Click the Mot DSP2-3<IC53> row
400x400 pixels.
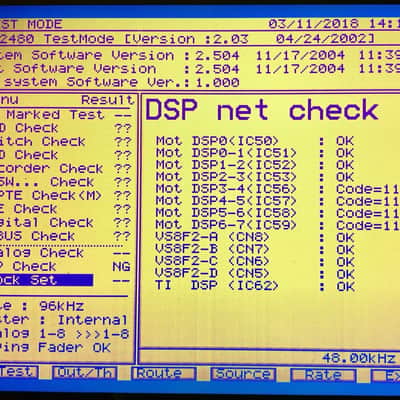pos(255,177)
